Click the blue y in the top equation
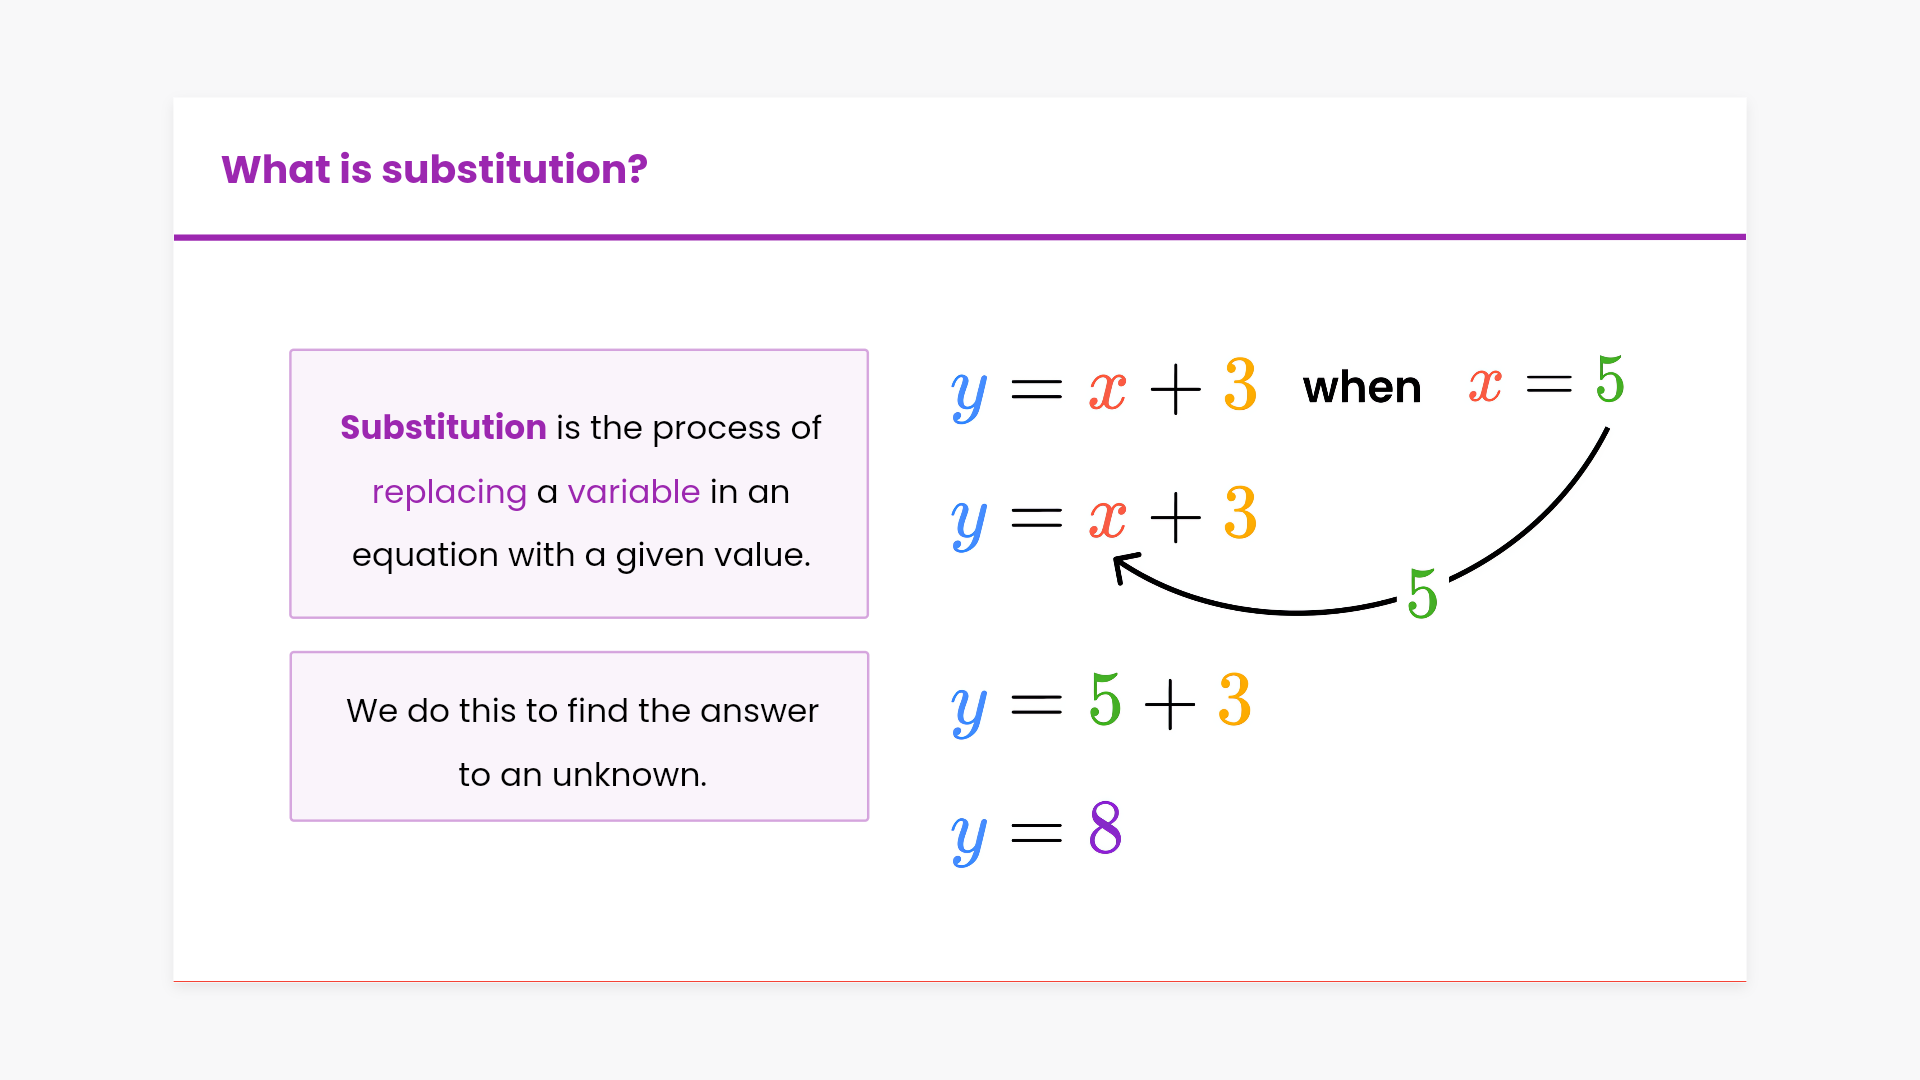Viewport: 1920px width, 1080px height. pyautogui.click(x=968, y=393)
